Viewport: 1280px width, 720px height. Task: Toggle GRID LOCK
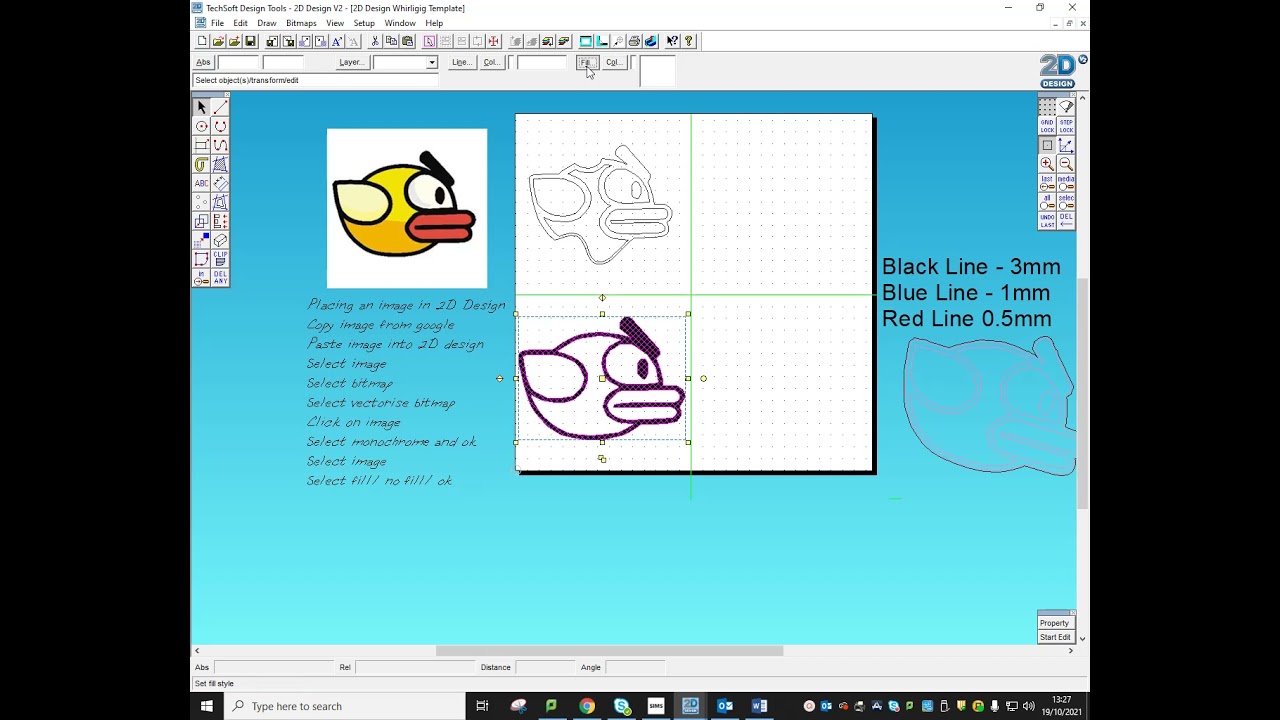(1047, 126)
